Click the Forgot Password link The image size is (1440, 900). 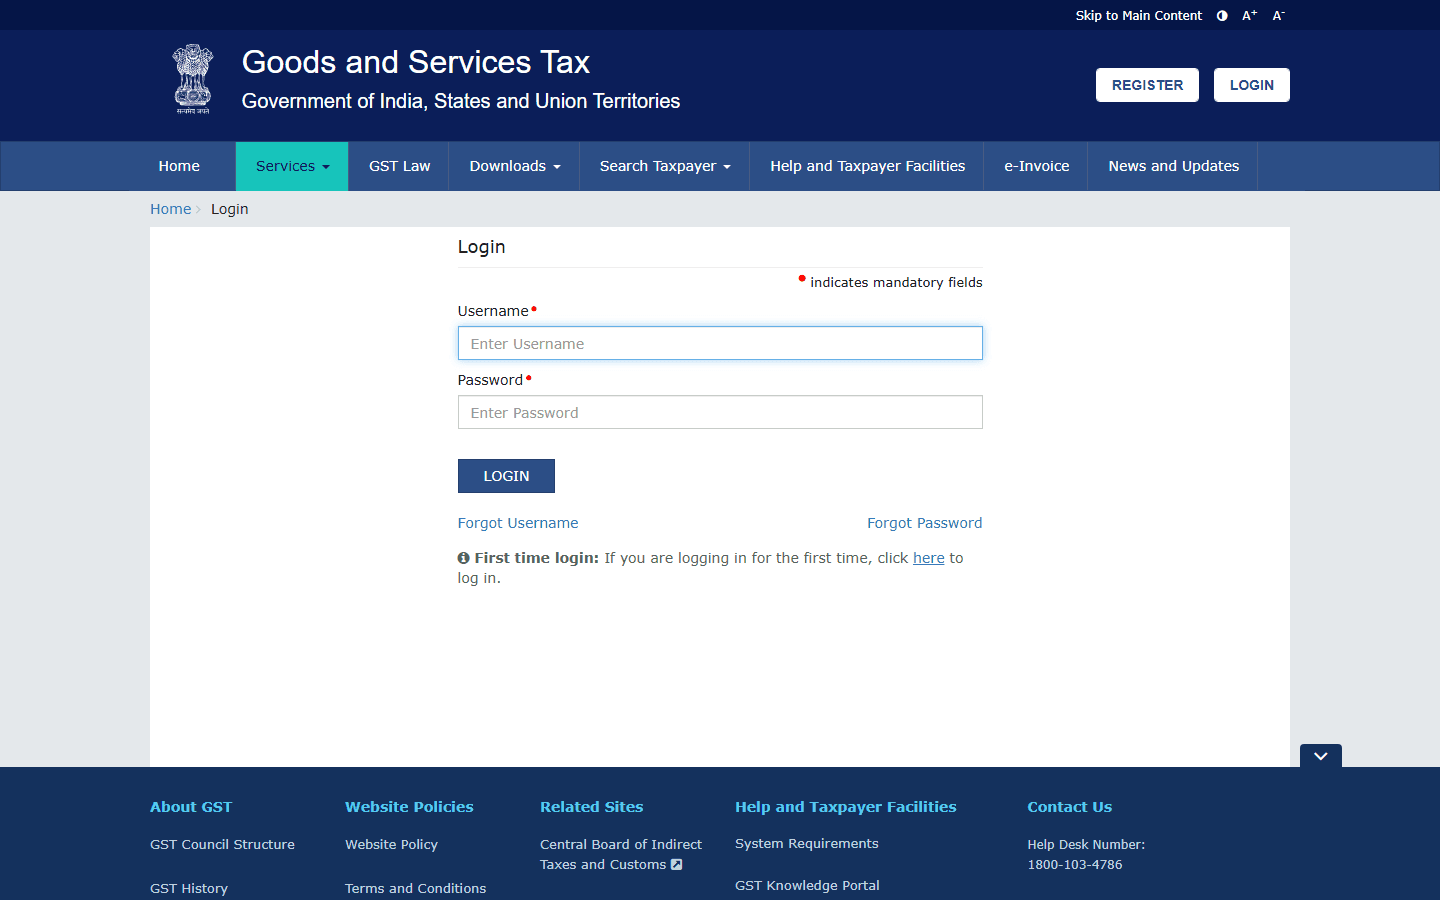[925, 523]
